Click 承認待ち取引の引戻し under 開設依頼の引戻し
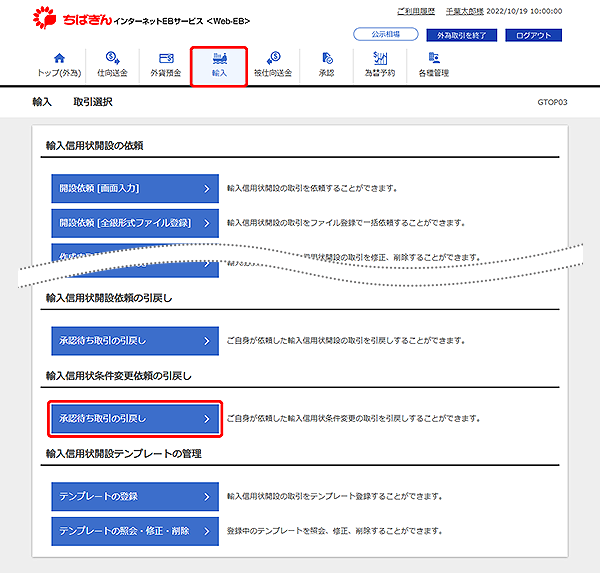Image resolution: width=600 pixels, height=573 pixels. tap(135, 341)
